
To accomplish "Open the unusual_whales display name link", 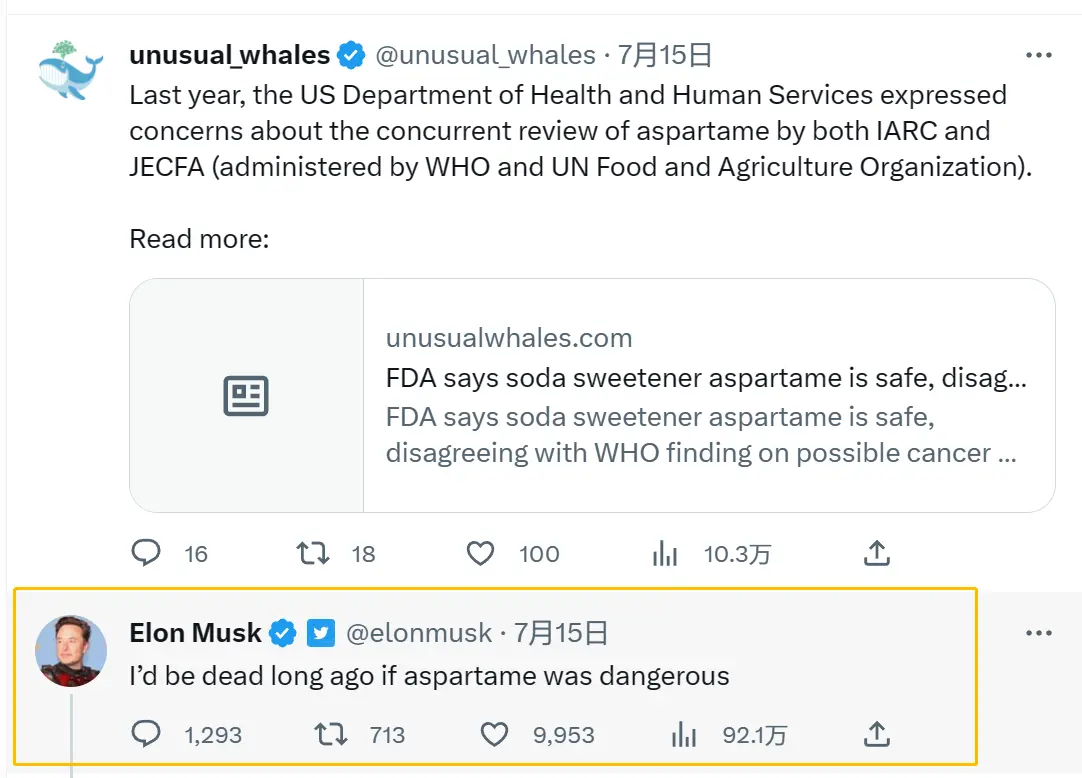I will click(229, 55).
